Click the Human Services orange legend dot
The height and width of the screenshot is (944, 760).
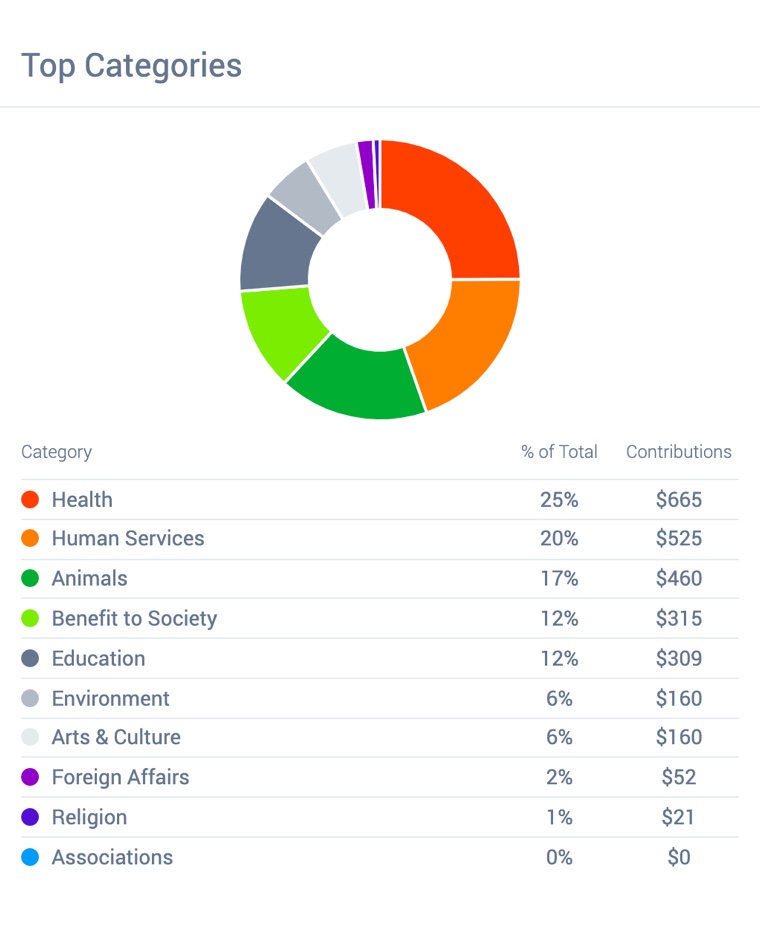[30, 538]
